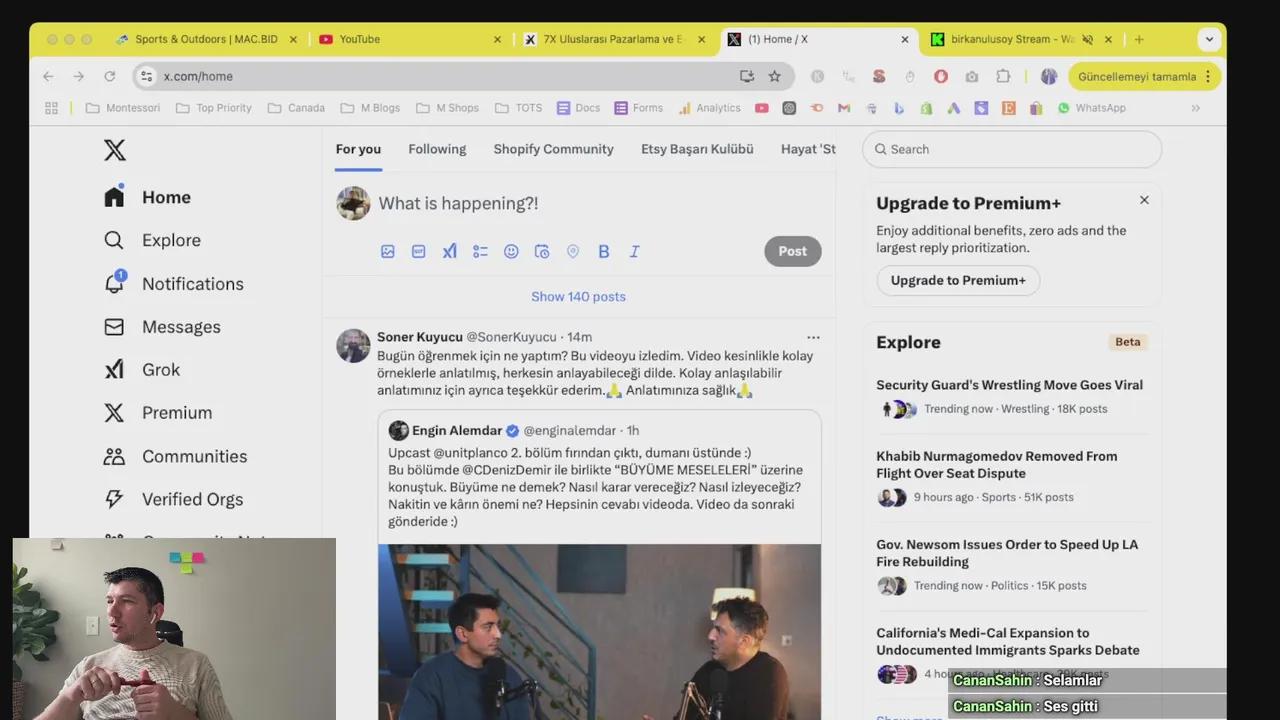Switch to the Following tab
The height and width of the screenshot is (720, 1280).
click(x=437, y=149)
